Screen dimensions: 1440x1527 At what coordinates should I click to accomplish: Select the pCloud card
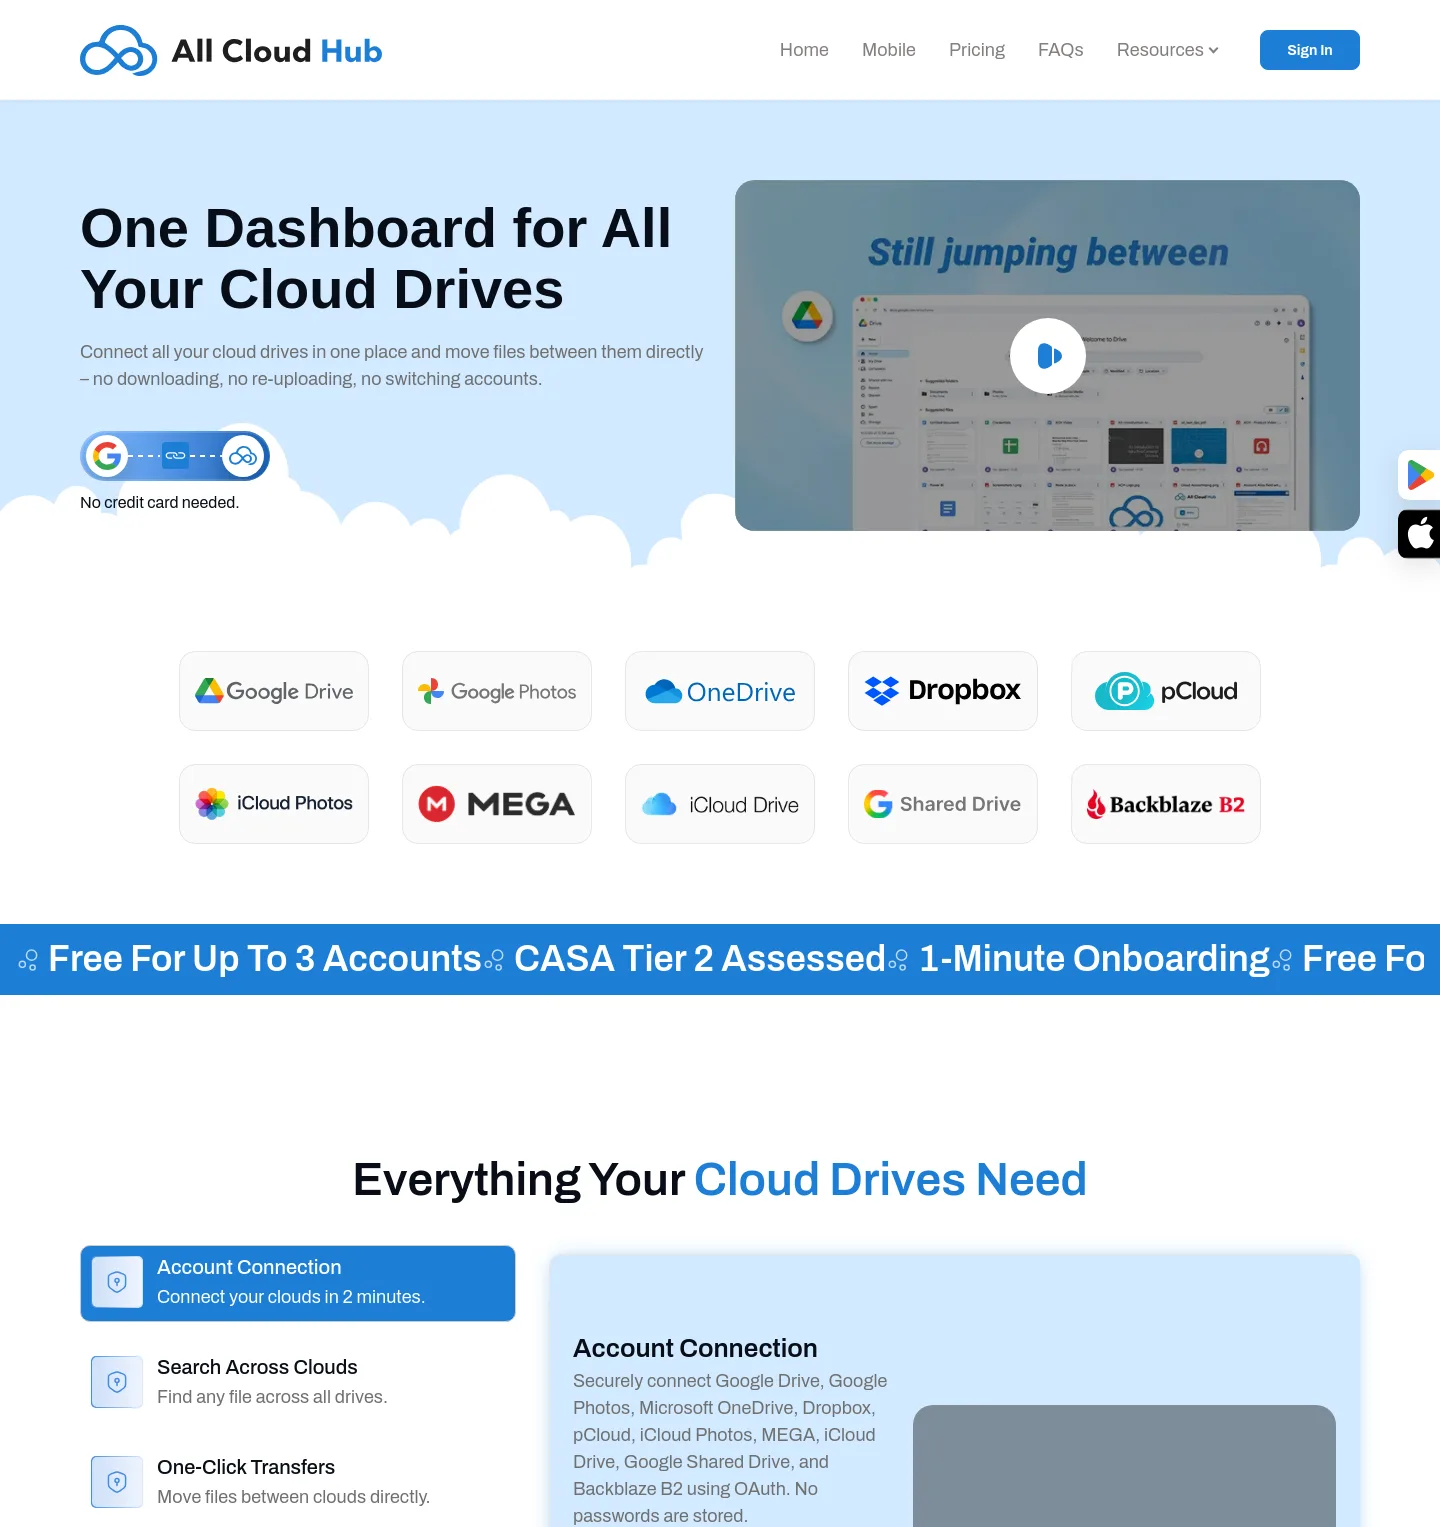1166,691
